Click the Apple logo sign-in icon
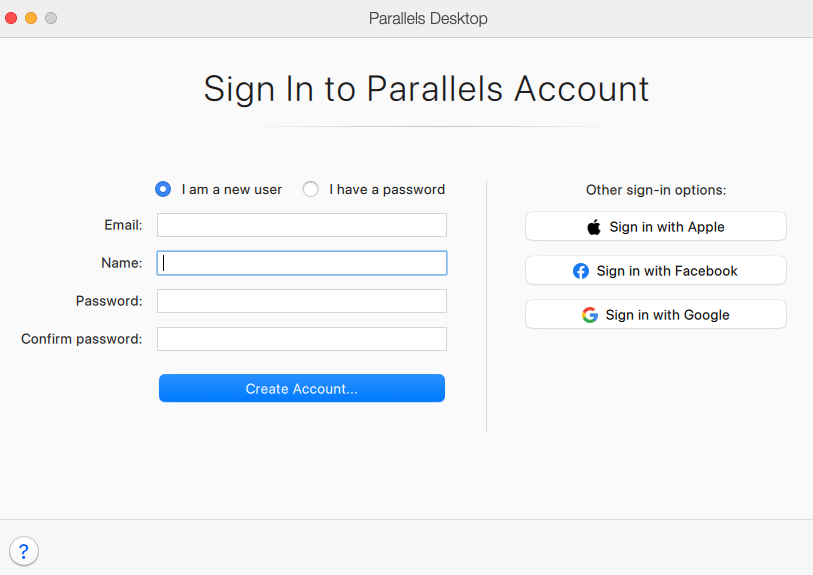Viewport: 813px width, 575px height. coord(594,227)
